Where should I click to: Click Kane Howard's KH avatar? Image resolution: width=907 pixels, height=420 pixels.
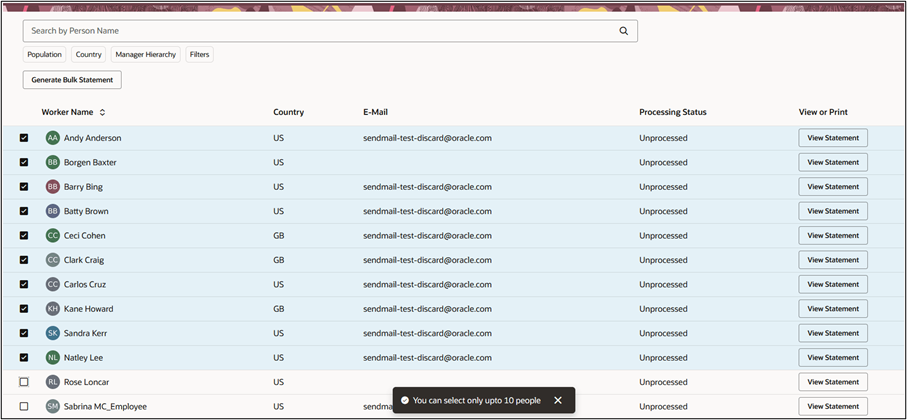coord(53,309)
